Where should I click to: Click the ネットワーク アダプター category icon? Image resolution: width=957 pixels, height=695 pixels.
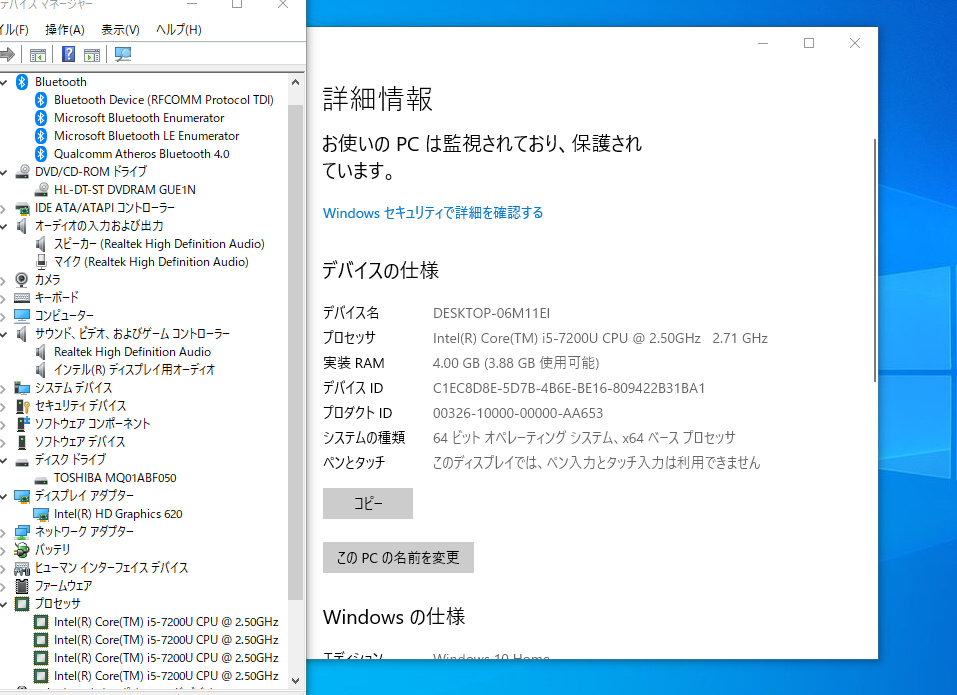22,531
